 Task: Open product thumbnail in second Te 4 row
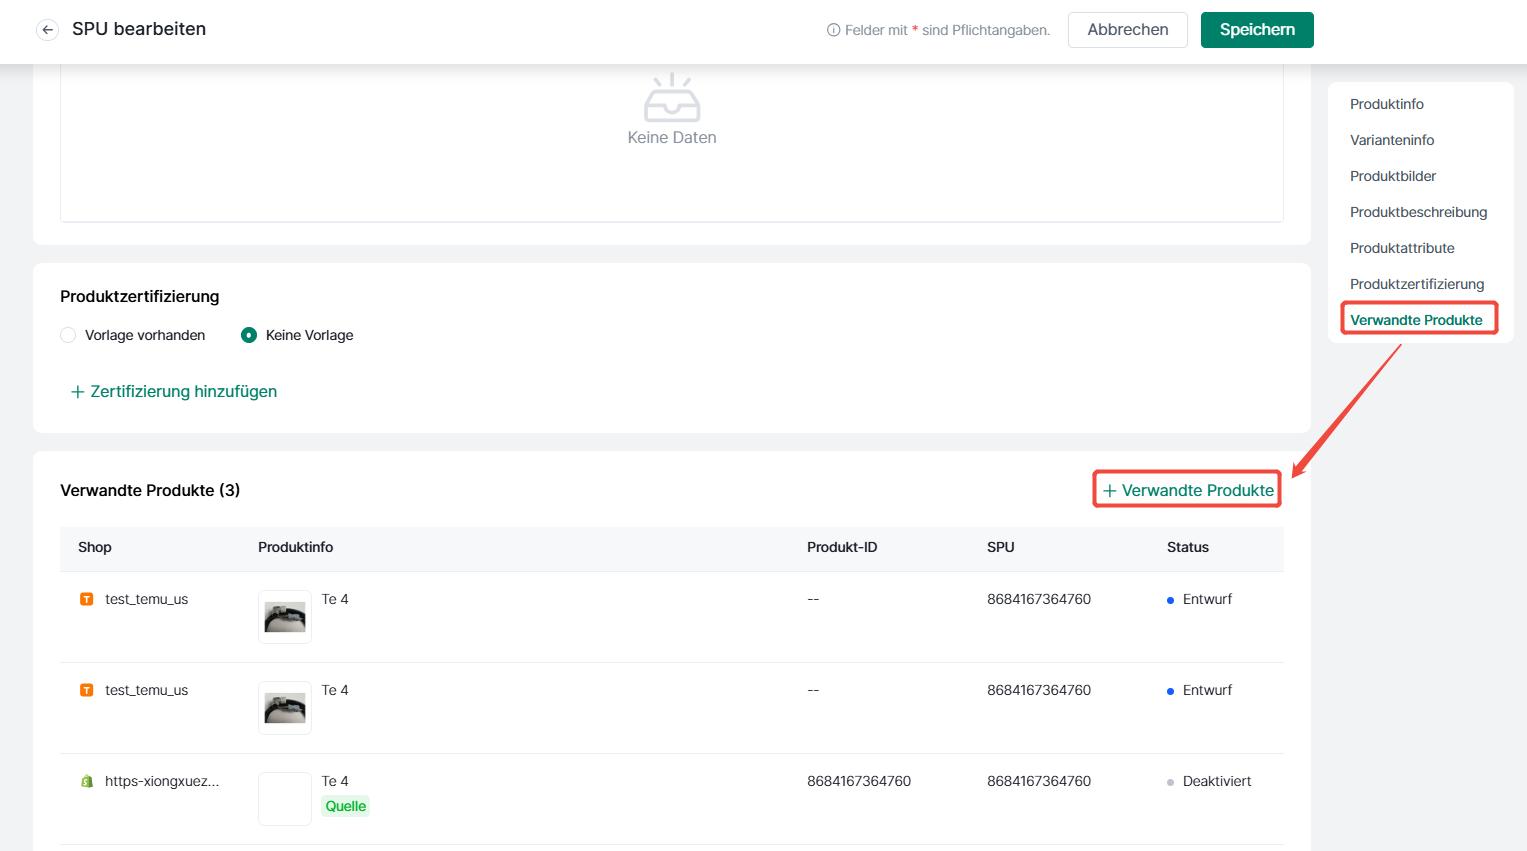[x=285, y=708]
